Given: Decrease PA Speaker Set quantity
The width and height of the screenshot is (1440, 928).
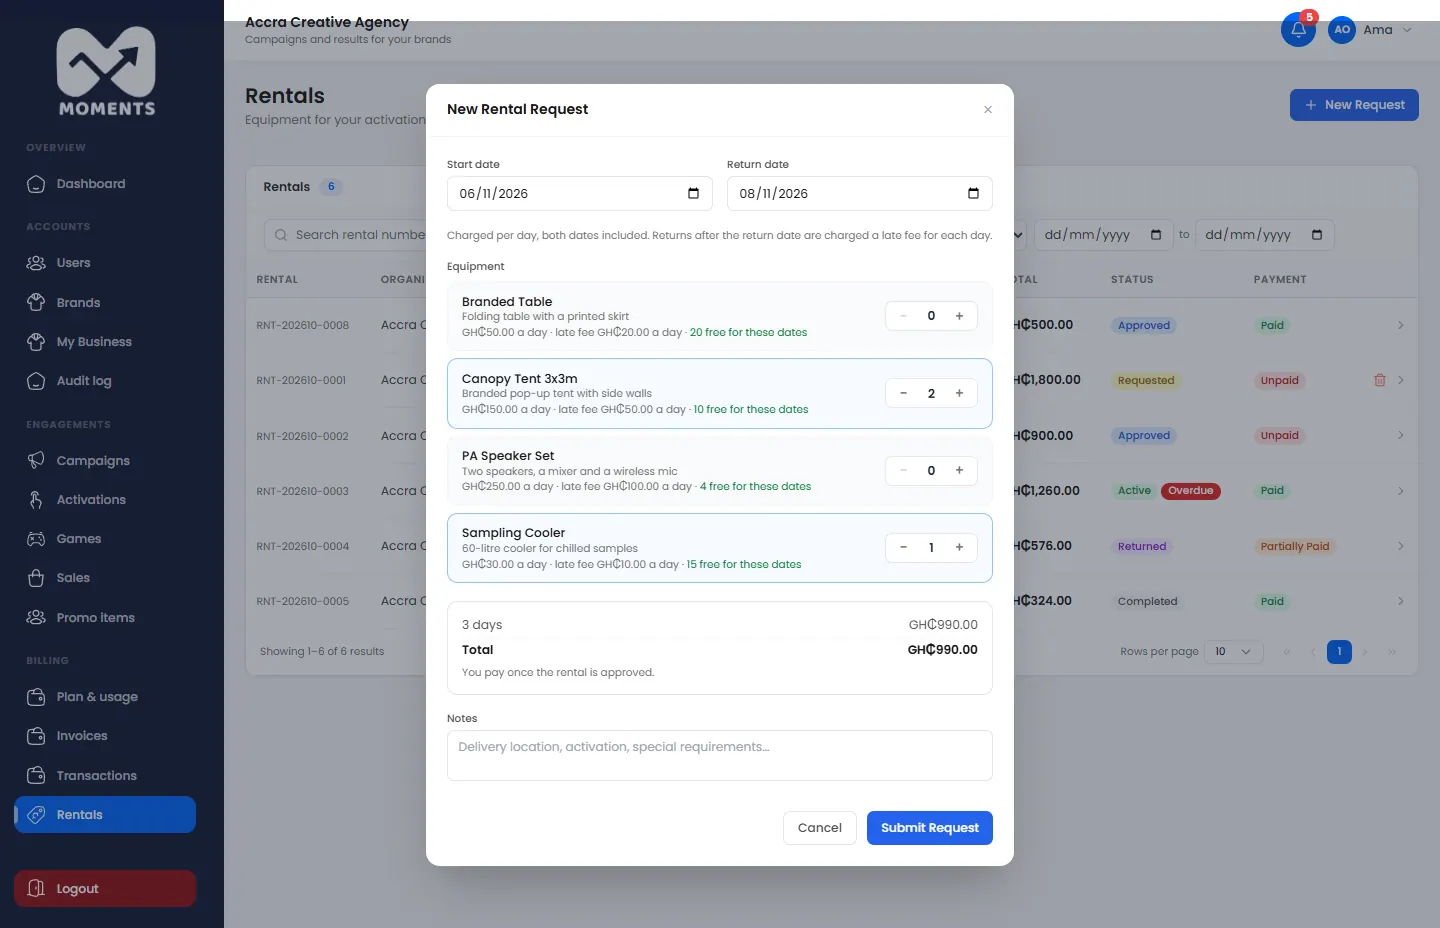Looking at the screenshot, I should (x=903, y=470).
